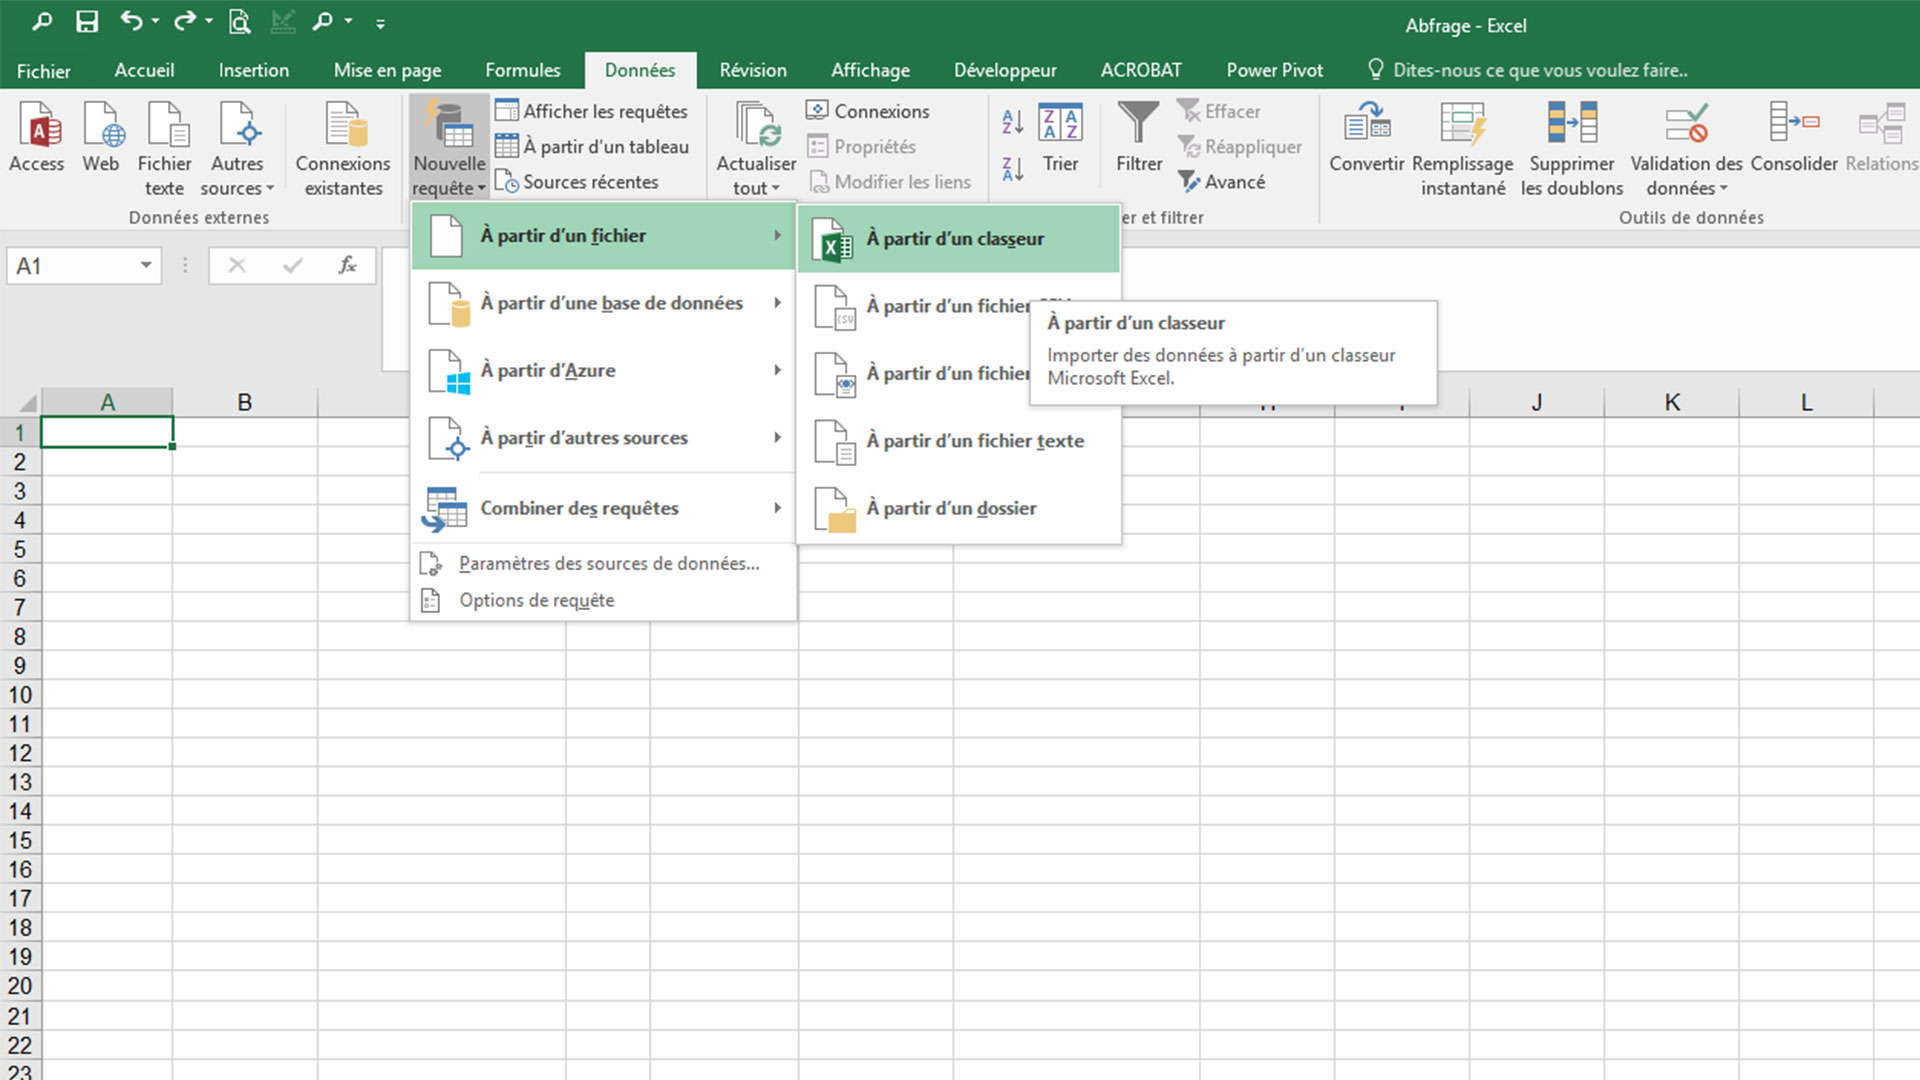Click Options de requête
The image size is (1920, 1080).
tap(536, 600)
